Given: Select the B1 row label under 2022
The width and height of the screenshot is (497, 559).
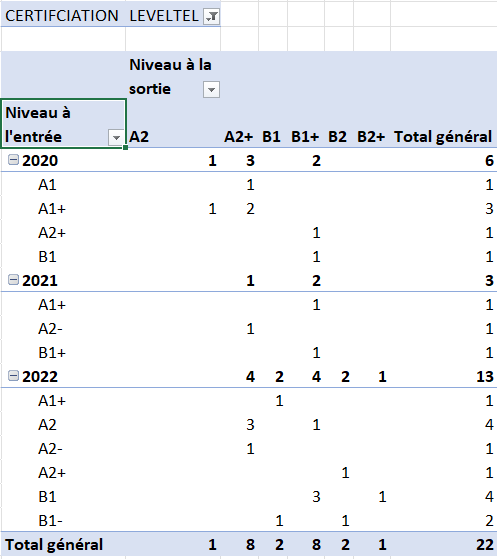Looking at the screenshot, I should 47,497.
